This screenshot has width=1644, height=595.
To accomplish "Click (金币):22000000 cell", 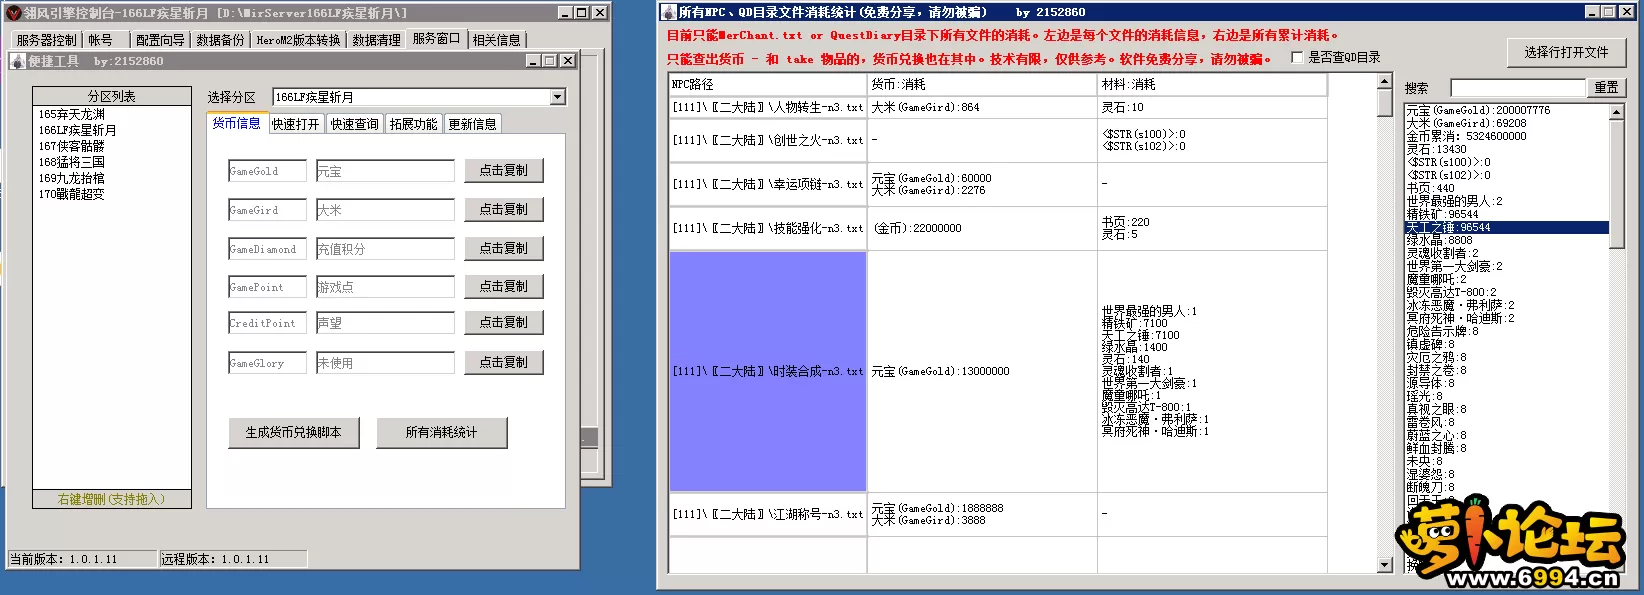I will pos(983,229).
